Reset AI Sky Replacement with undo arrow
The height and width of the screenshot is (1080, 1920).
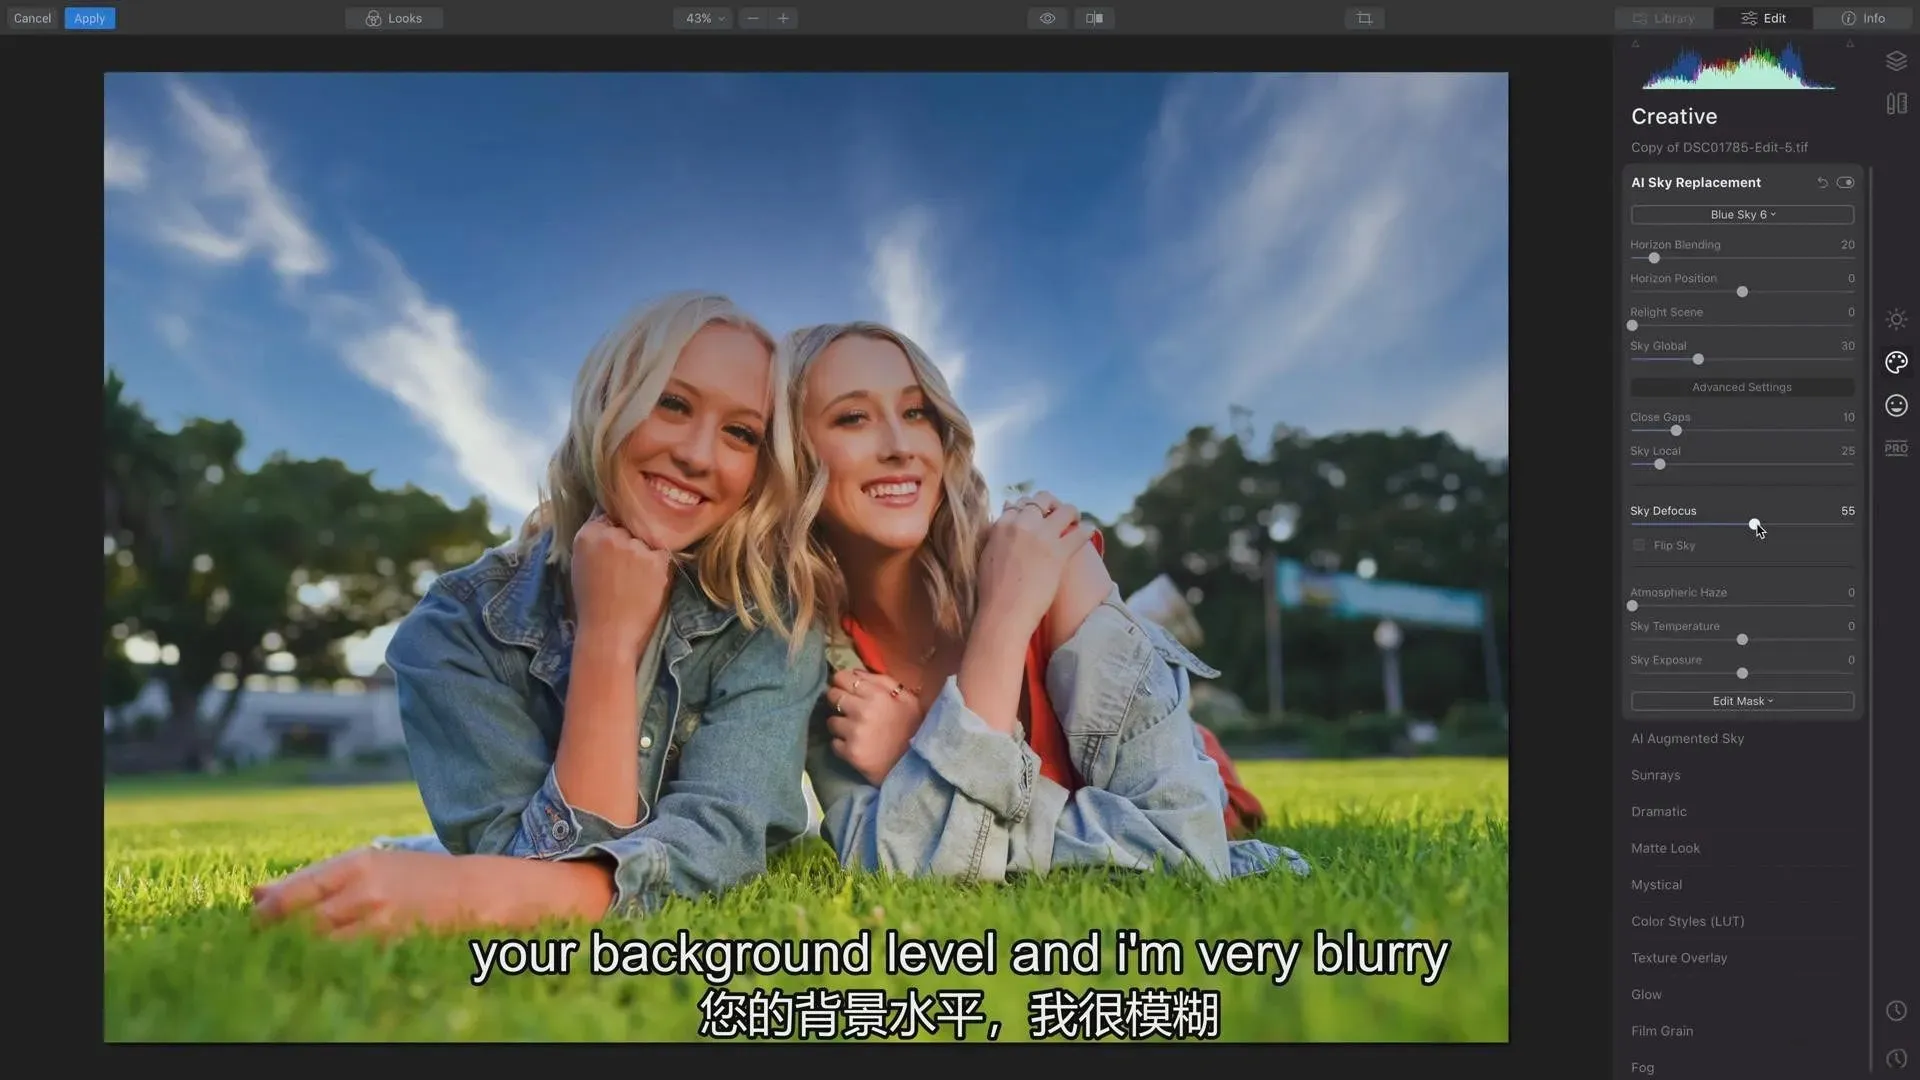tap(1822, 183)
